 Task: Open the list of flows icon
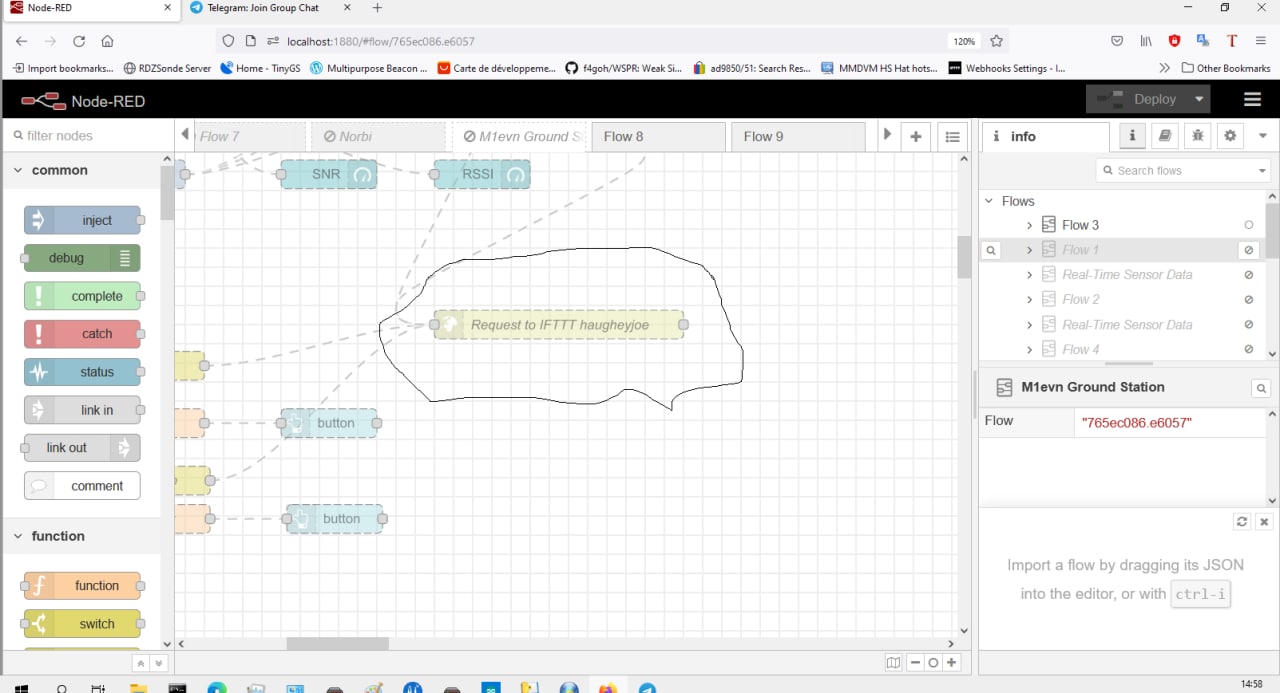952,137
